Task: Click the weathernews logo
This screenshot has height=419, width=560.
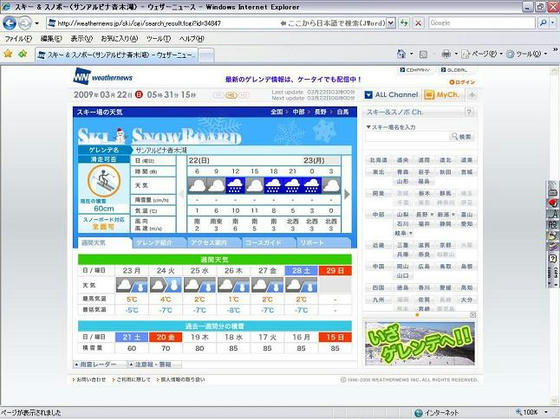Action: tap(103, 76)
